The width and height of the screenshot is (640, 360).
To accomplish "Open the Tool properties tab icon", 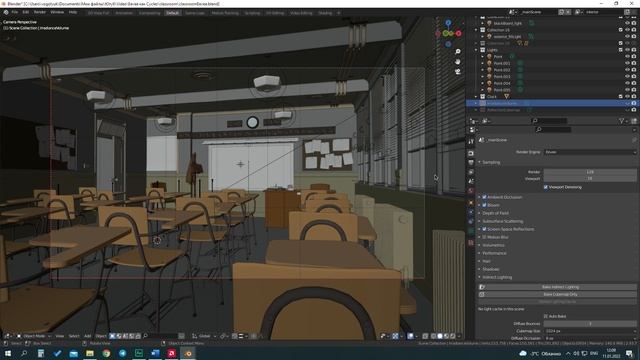I will [x=471, y=141].
